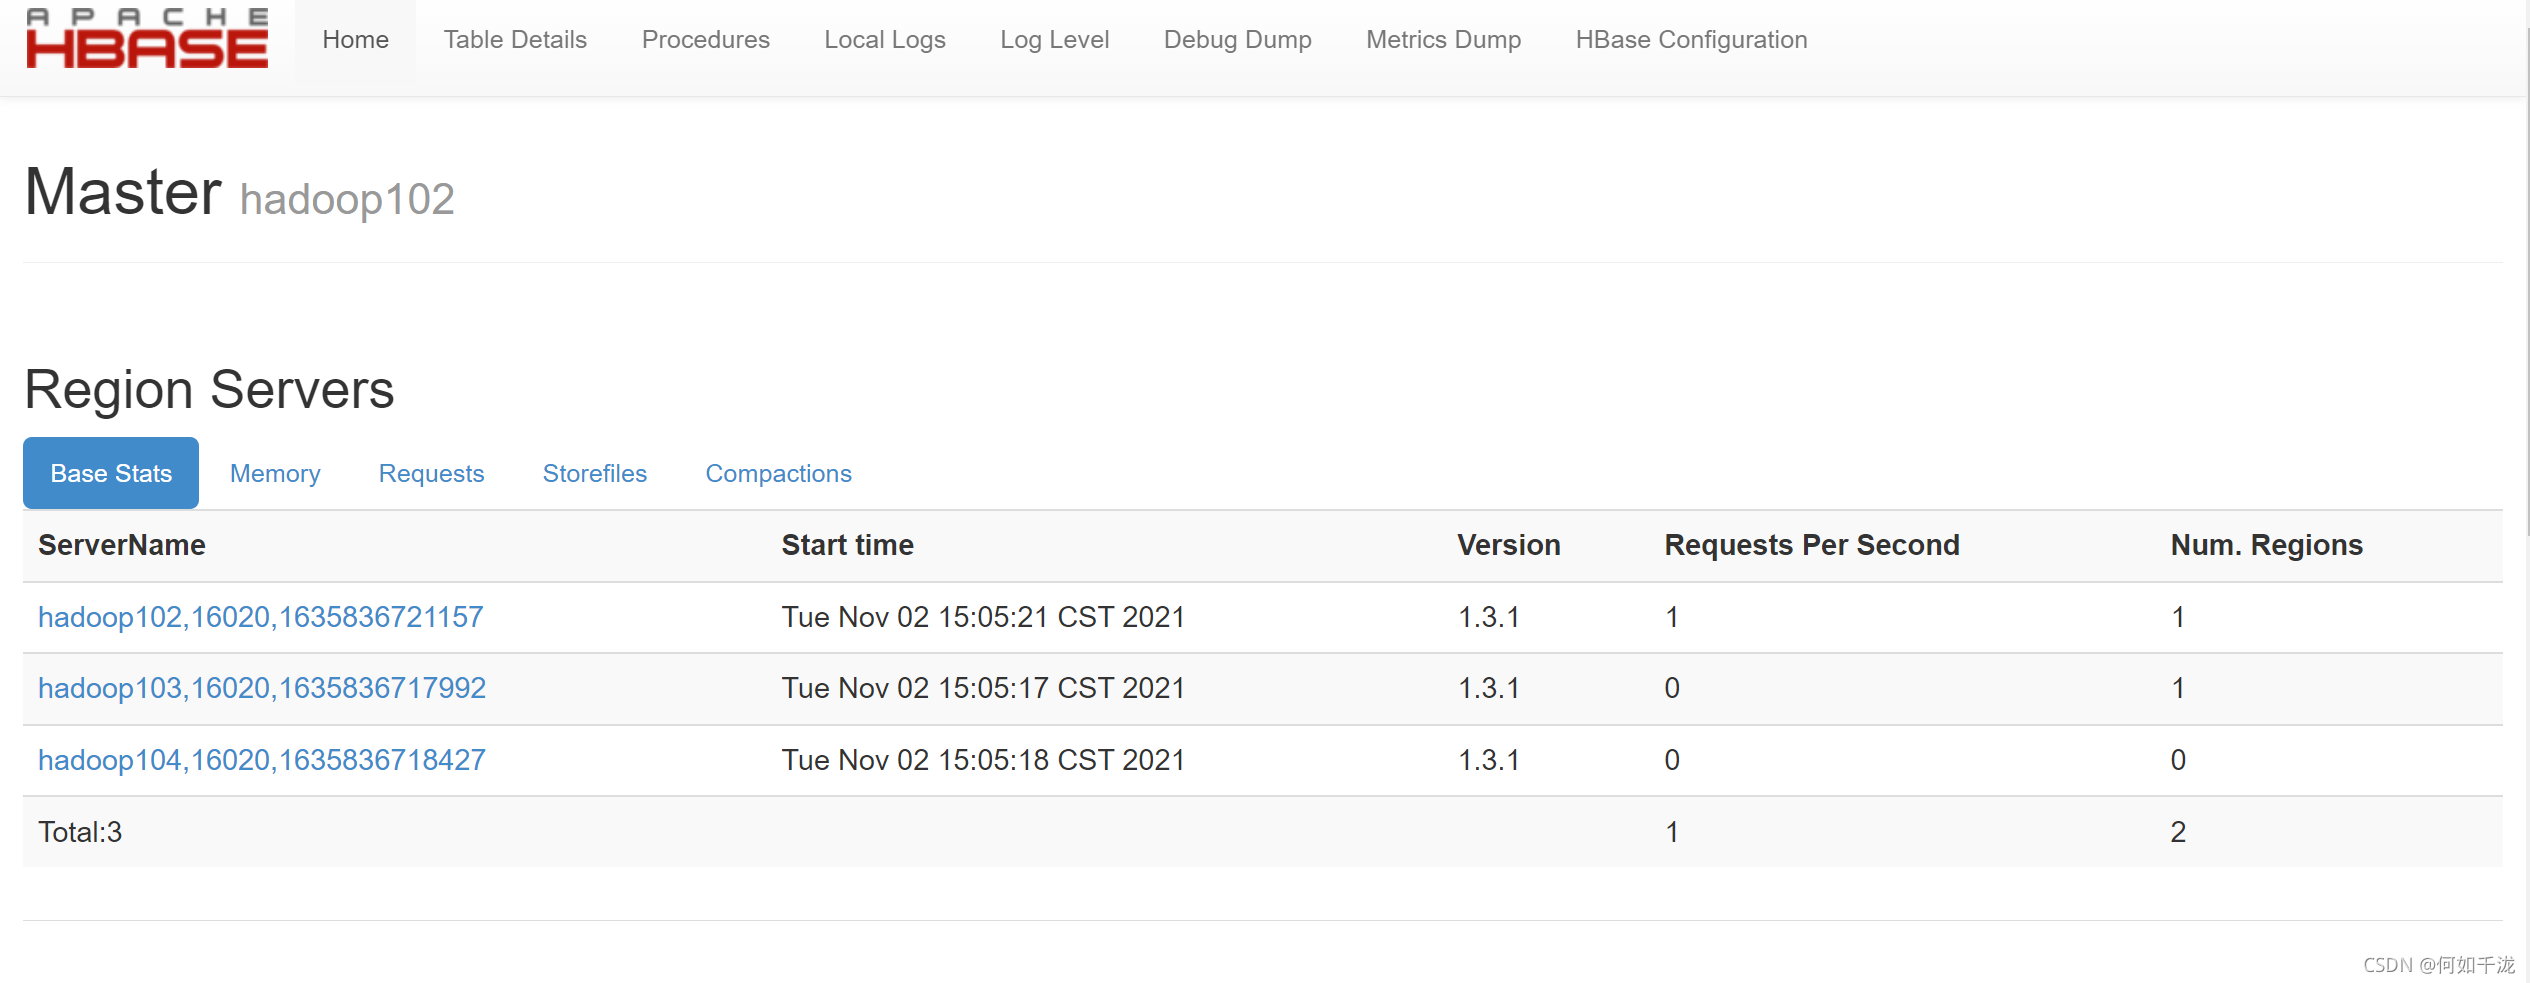This screenshot has width=2530, height=983.
Task: Click the Total:3 summary cell
Action: (80, 832)
